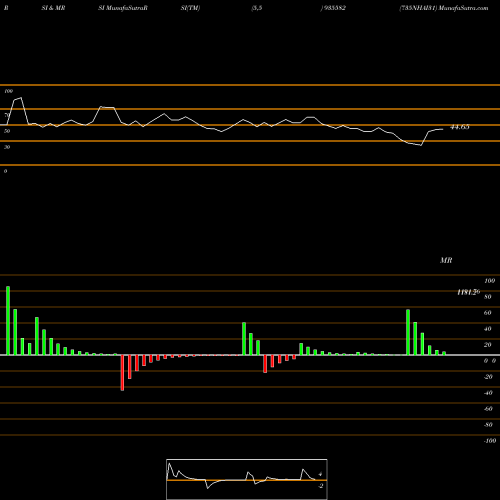Image resolution: width=500 pixels, height=500 pixels.
Task: Click the 44.65 current RSI value
Action: [460, 127]
